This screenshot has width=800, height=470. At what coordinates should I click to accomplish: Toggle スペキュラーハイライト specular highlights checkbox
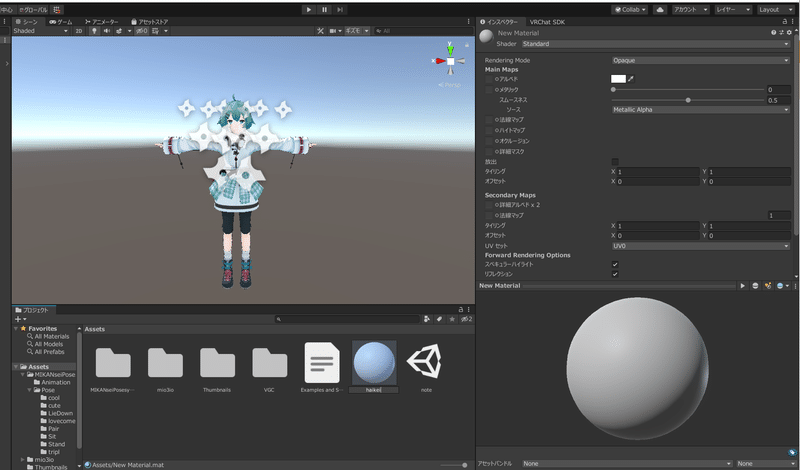pos(615,264)
